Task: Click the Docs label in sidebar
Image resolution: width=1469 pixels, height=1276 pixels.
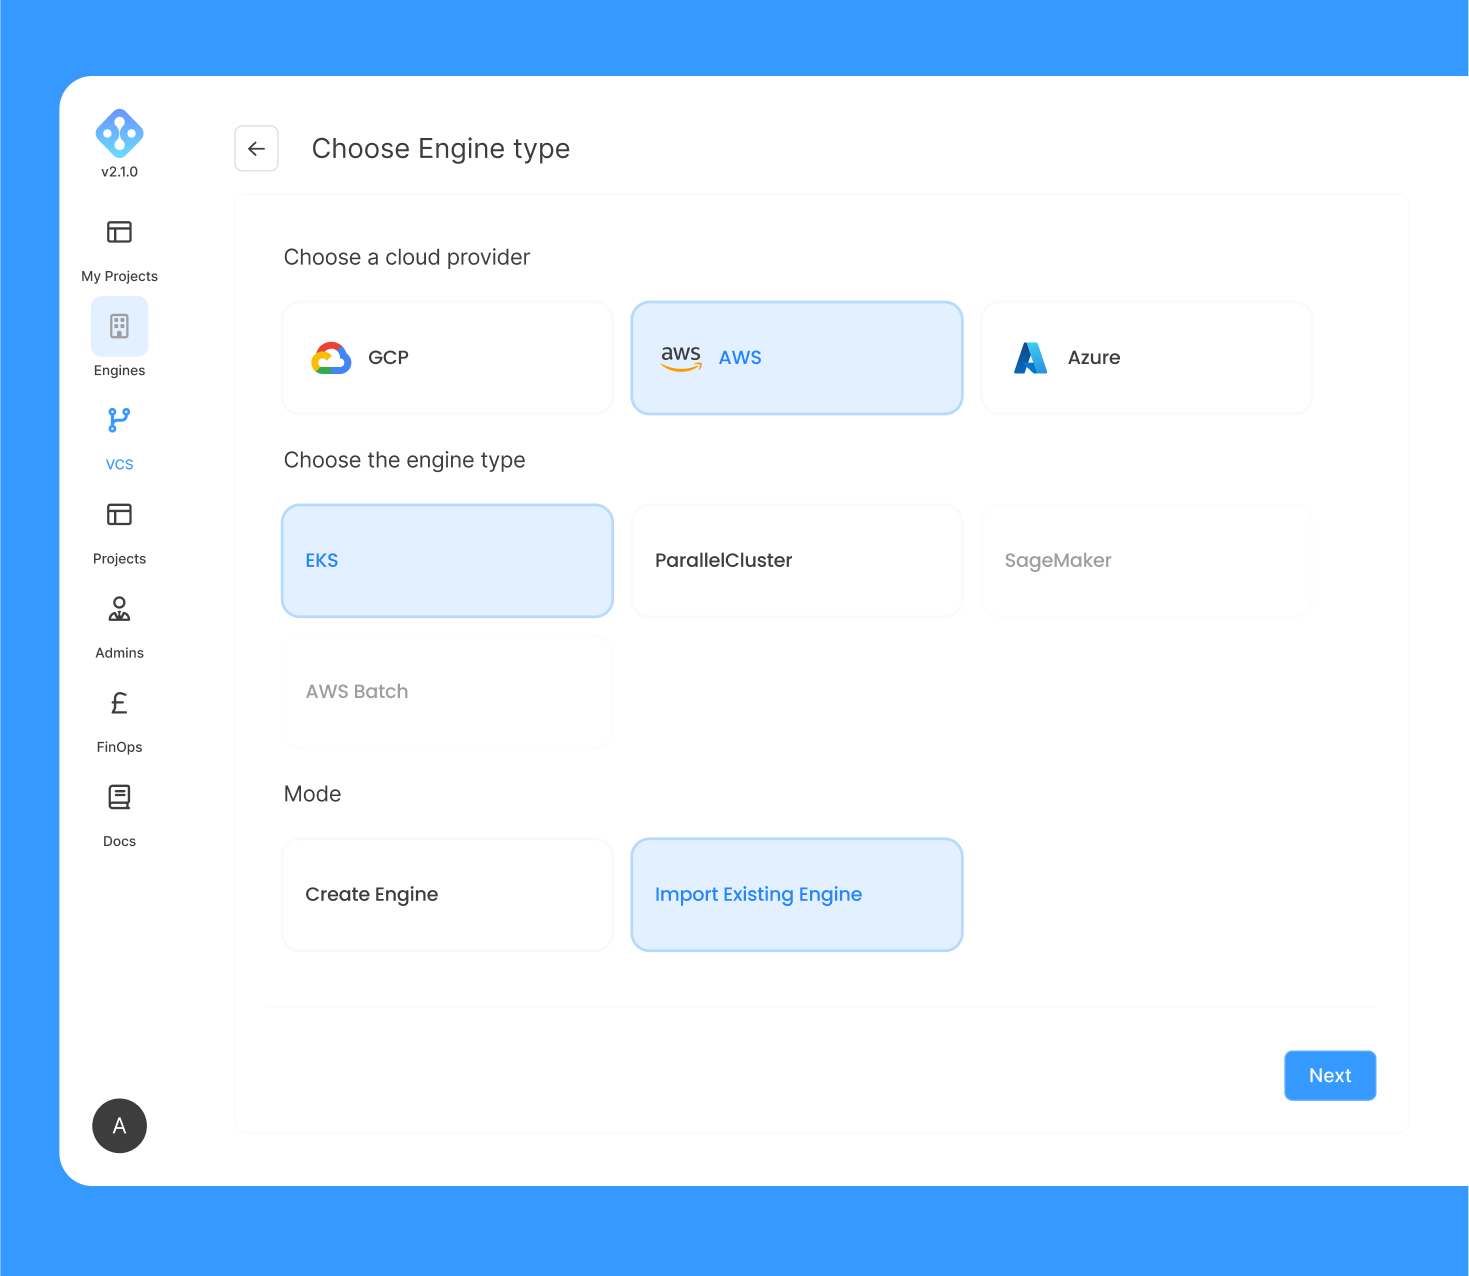Action: [x=119, y=841]
